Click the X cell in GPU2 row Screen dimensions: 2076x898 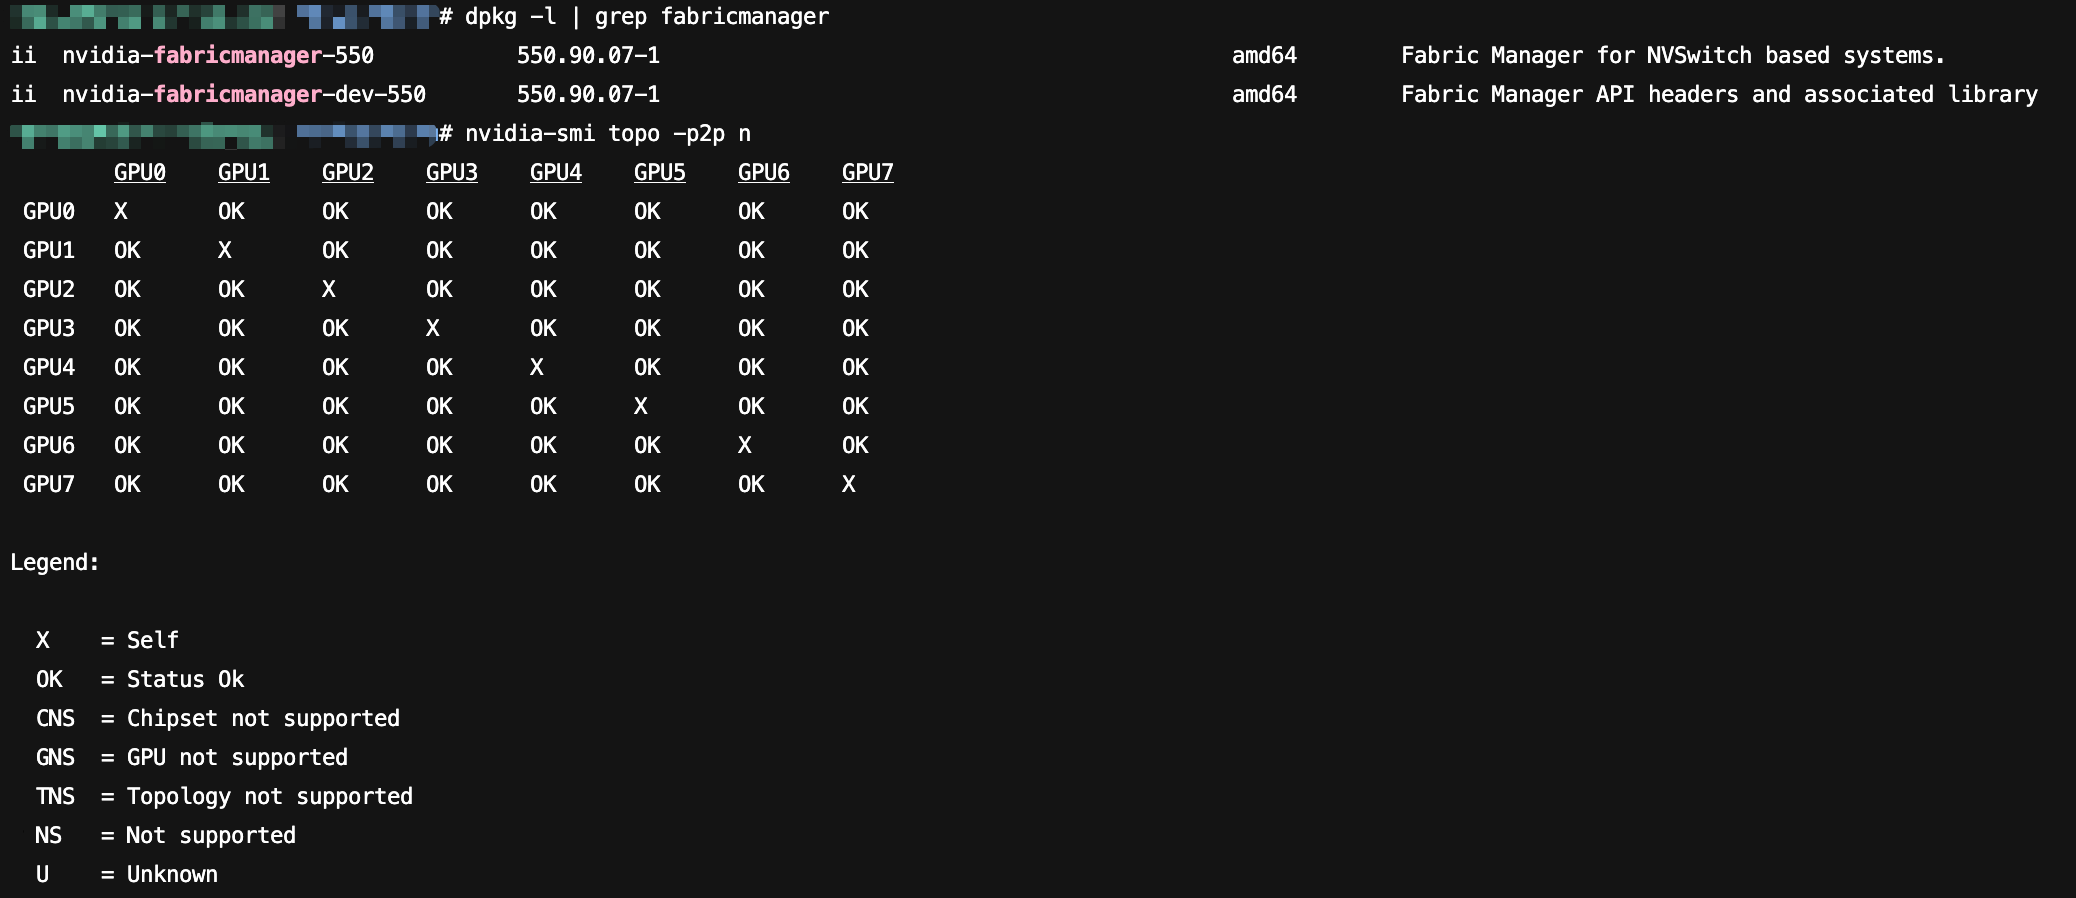[x=329, y=290]
